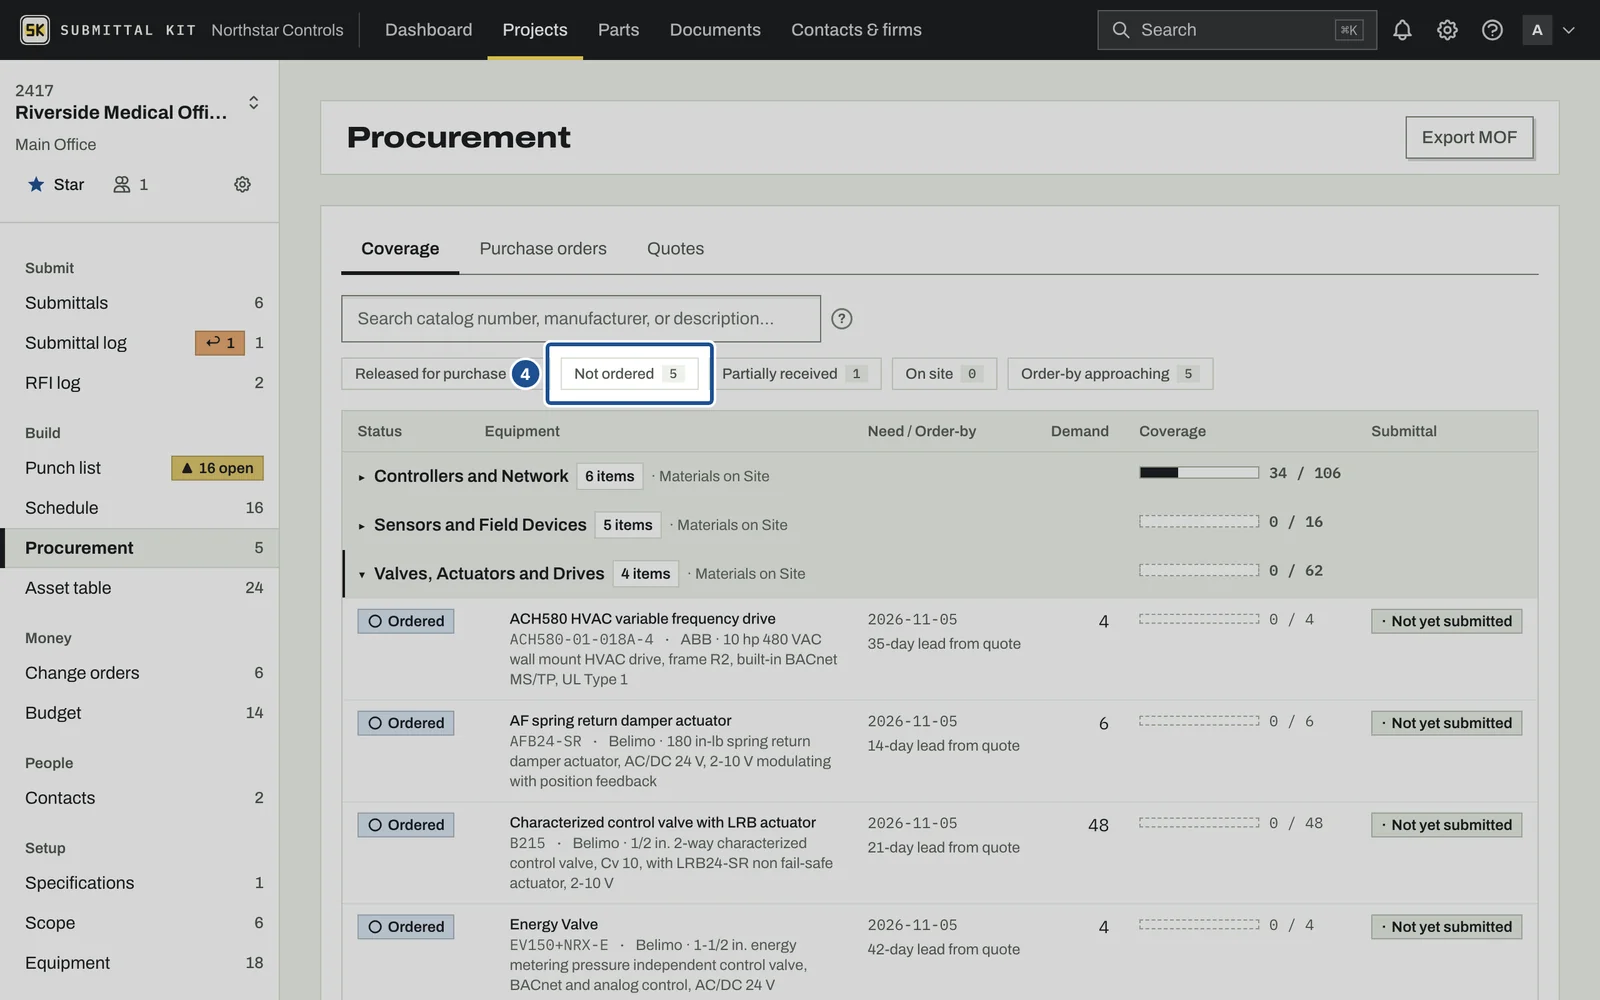This screenshot has width=1600, height=1000.
Task: Open project members icon showing 1
Action: [x=131, y=184]
